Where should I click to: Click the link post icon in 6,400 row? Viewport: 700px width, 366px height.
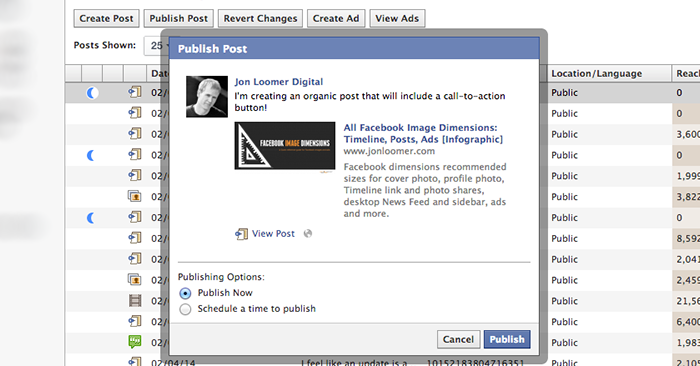coord(135,321)
